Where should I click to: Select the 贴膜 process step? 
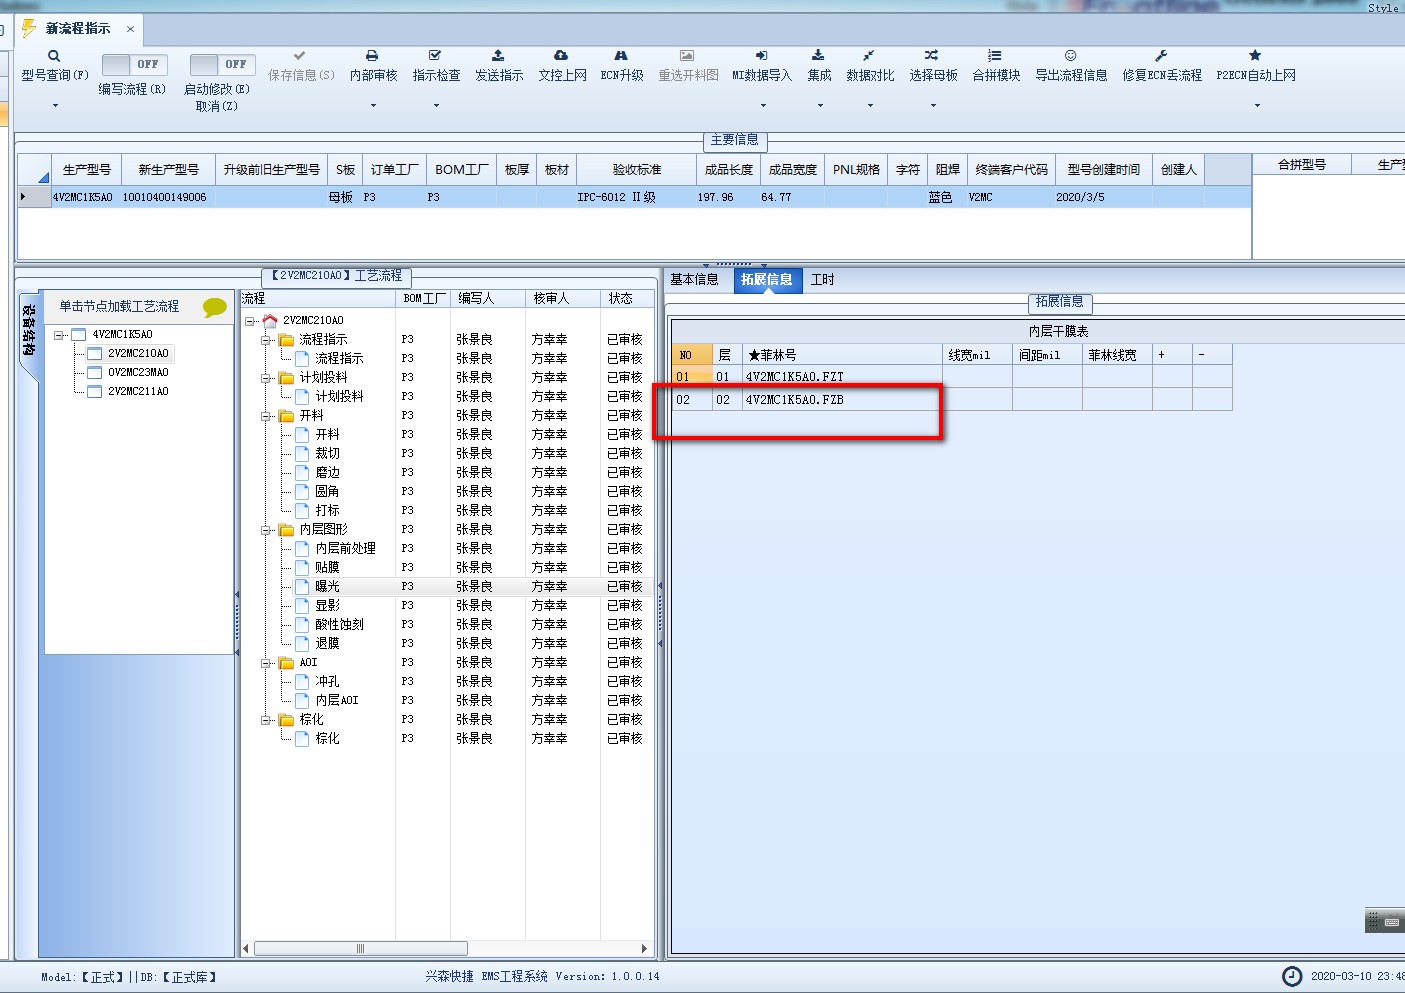[327, 568]
